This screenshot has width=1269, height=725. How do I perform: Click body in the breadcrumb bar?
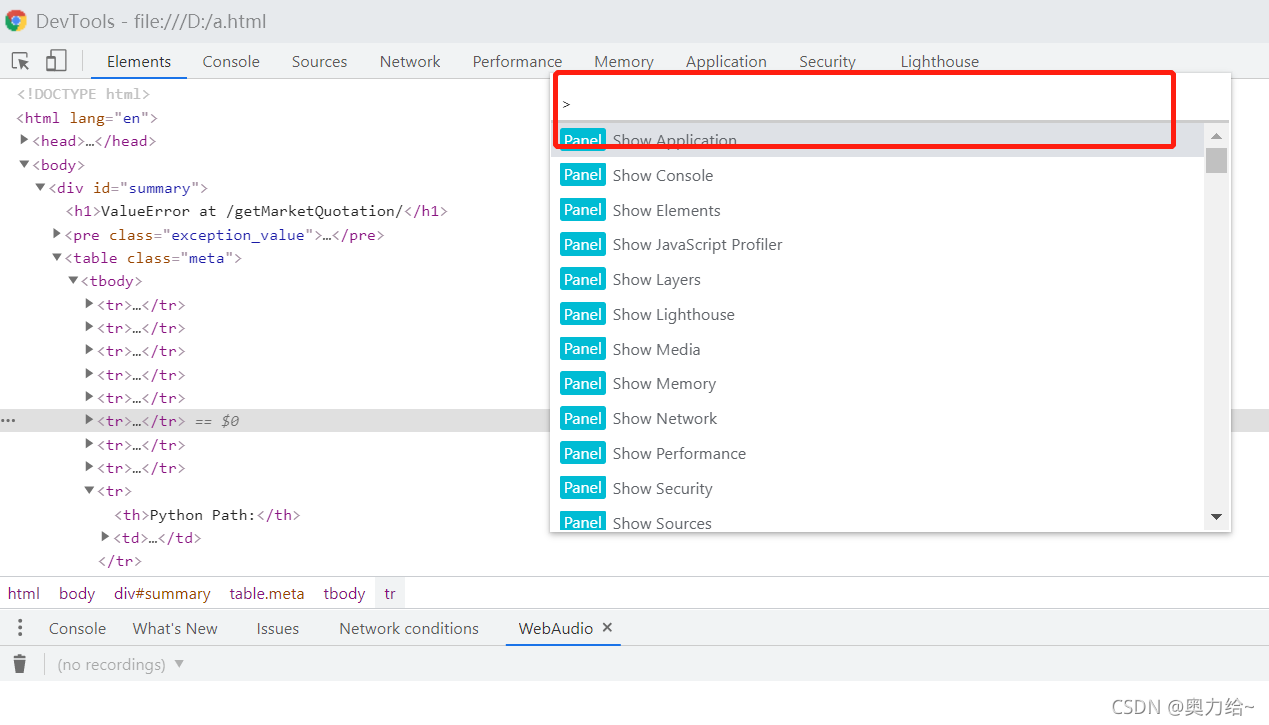[x=77, y=593]
